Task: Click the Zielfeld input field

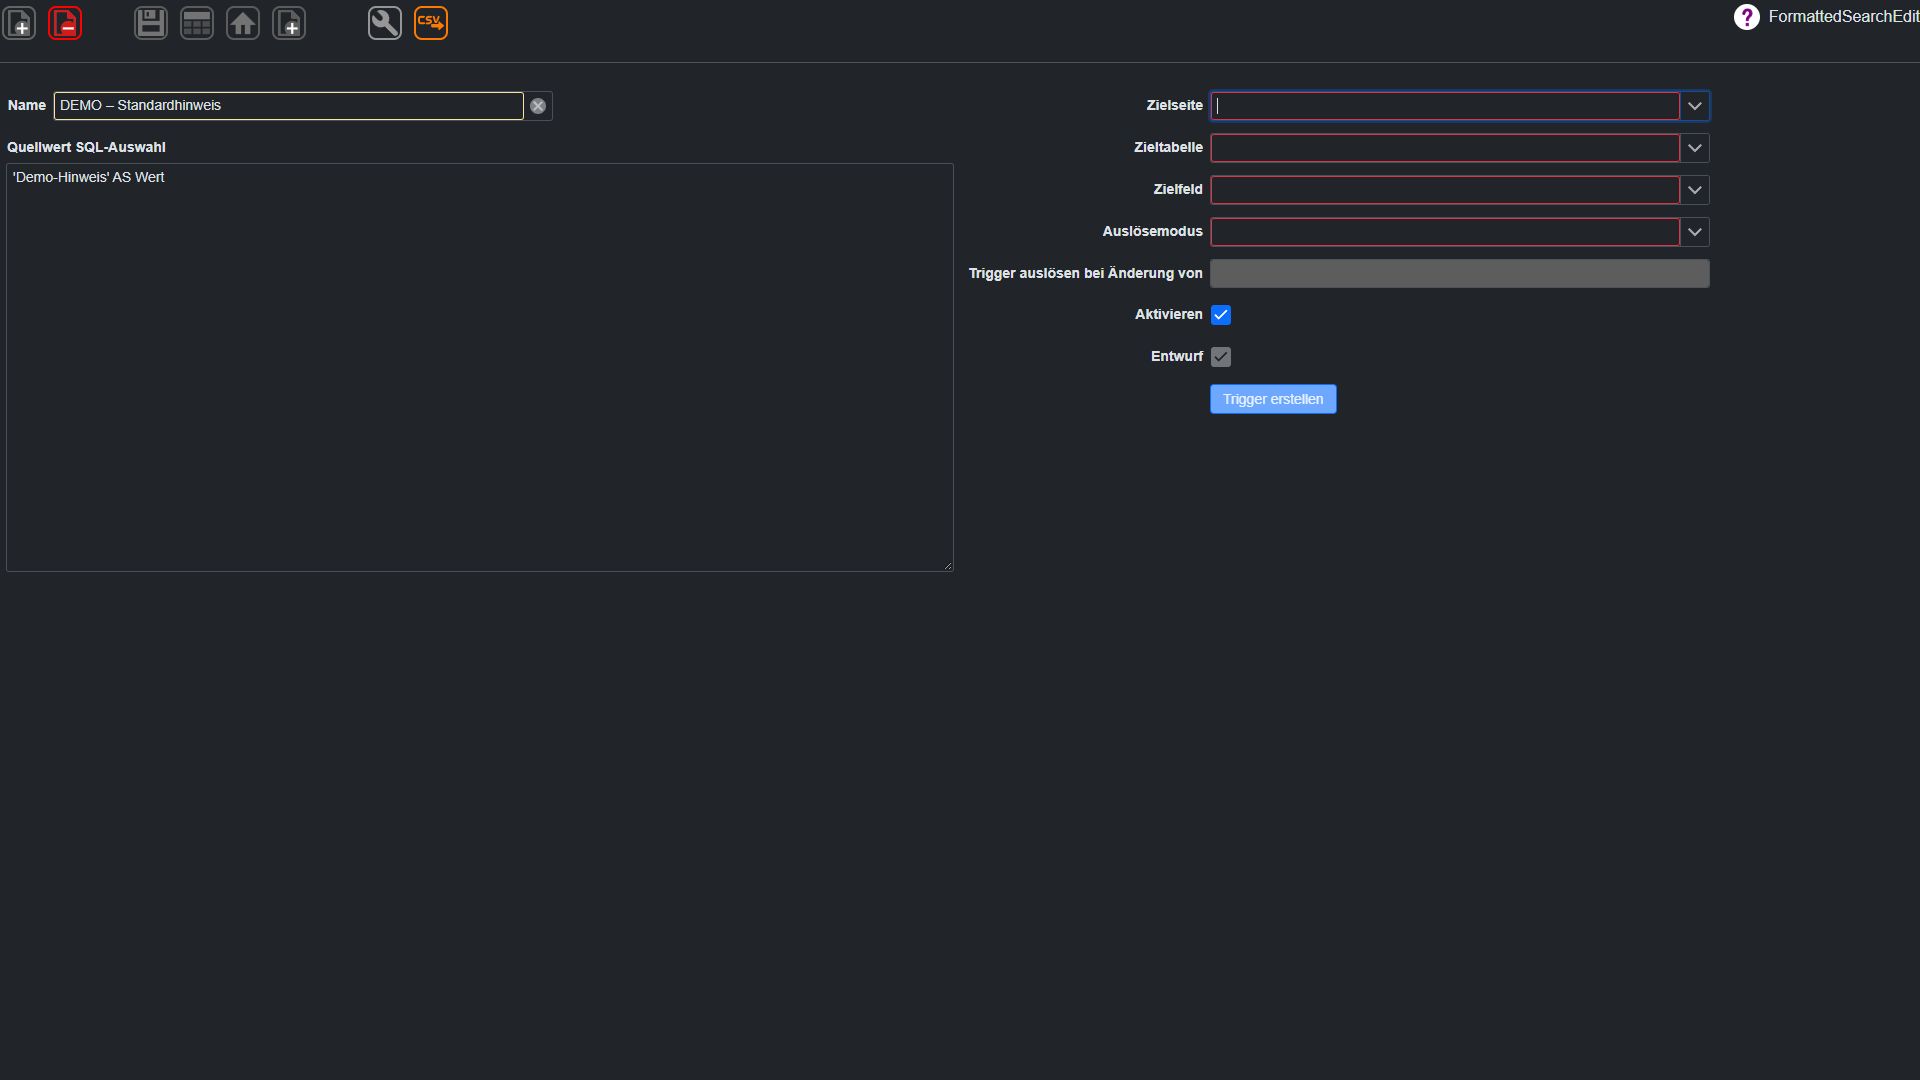Action: click(x=1445, y=190)
